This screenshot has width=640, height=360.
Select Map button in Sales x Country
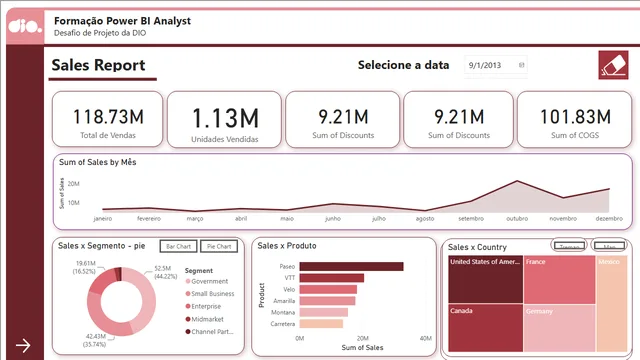click(x=609, y=245)
